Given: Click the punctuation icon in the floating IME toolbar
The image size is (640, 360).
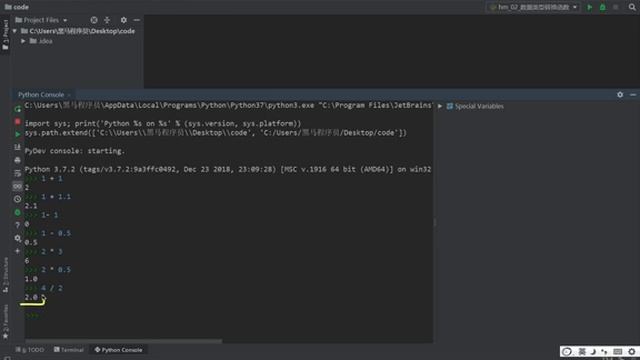Looking at the screenshot, I should [604, 351].
